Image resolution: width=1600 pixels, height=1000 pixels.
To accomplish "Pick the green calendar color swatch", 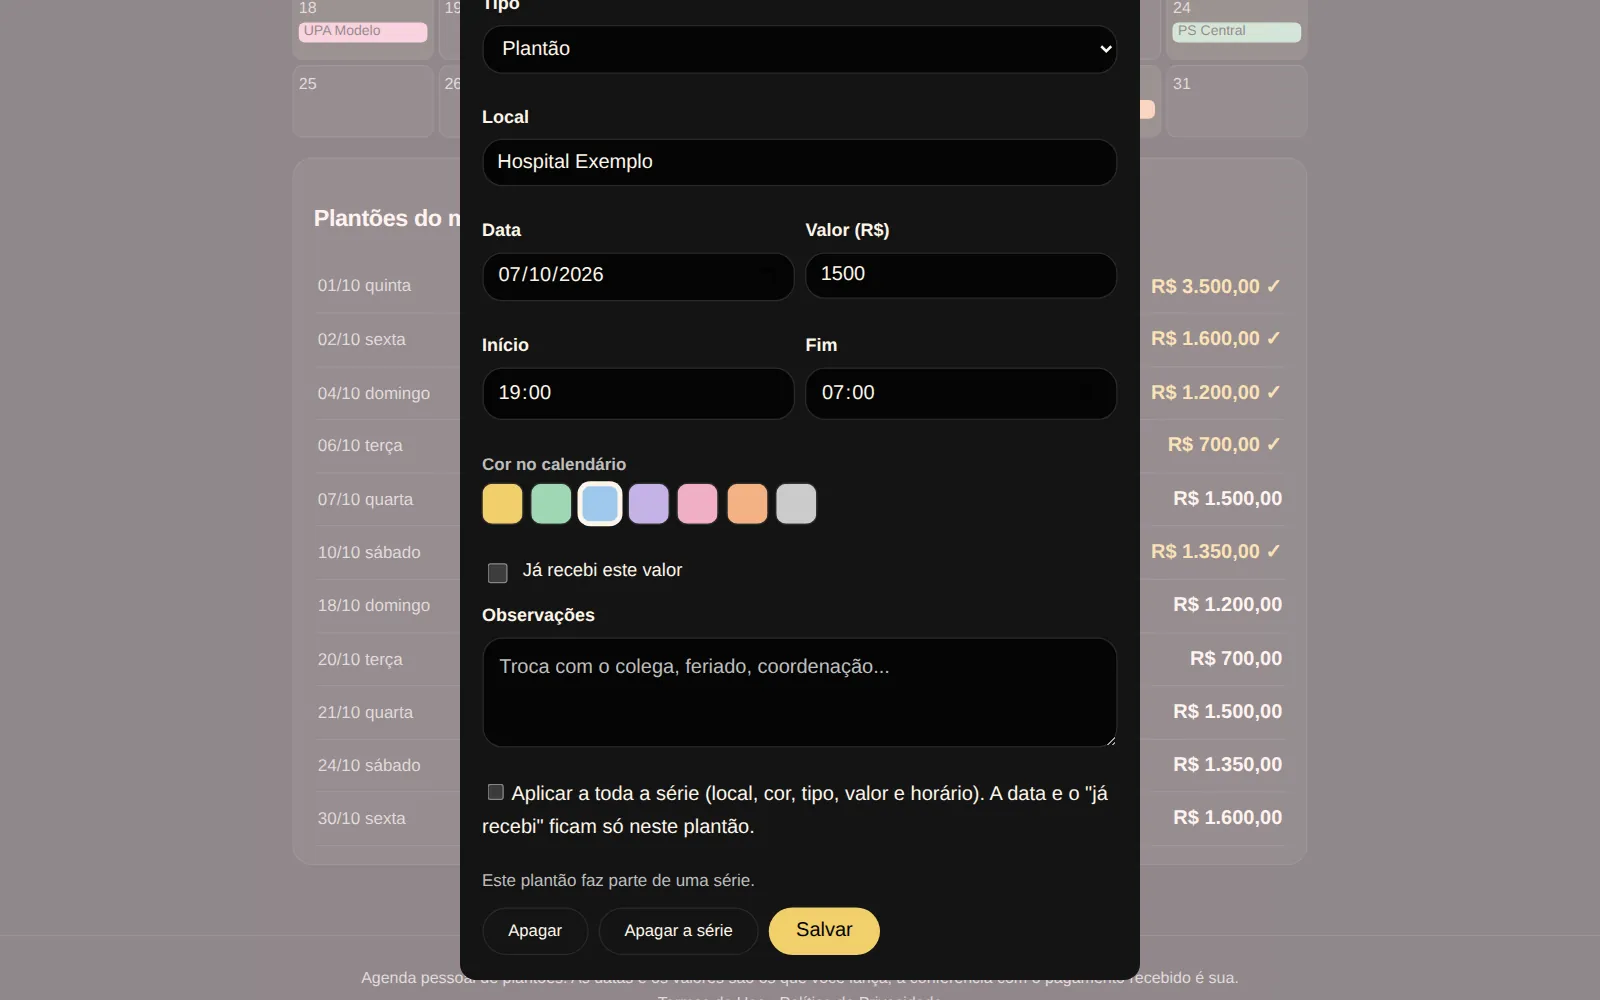I will coord(551,504).
